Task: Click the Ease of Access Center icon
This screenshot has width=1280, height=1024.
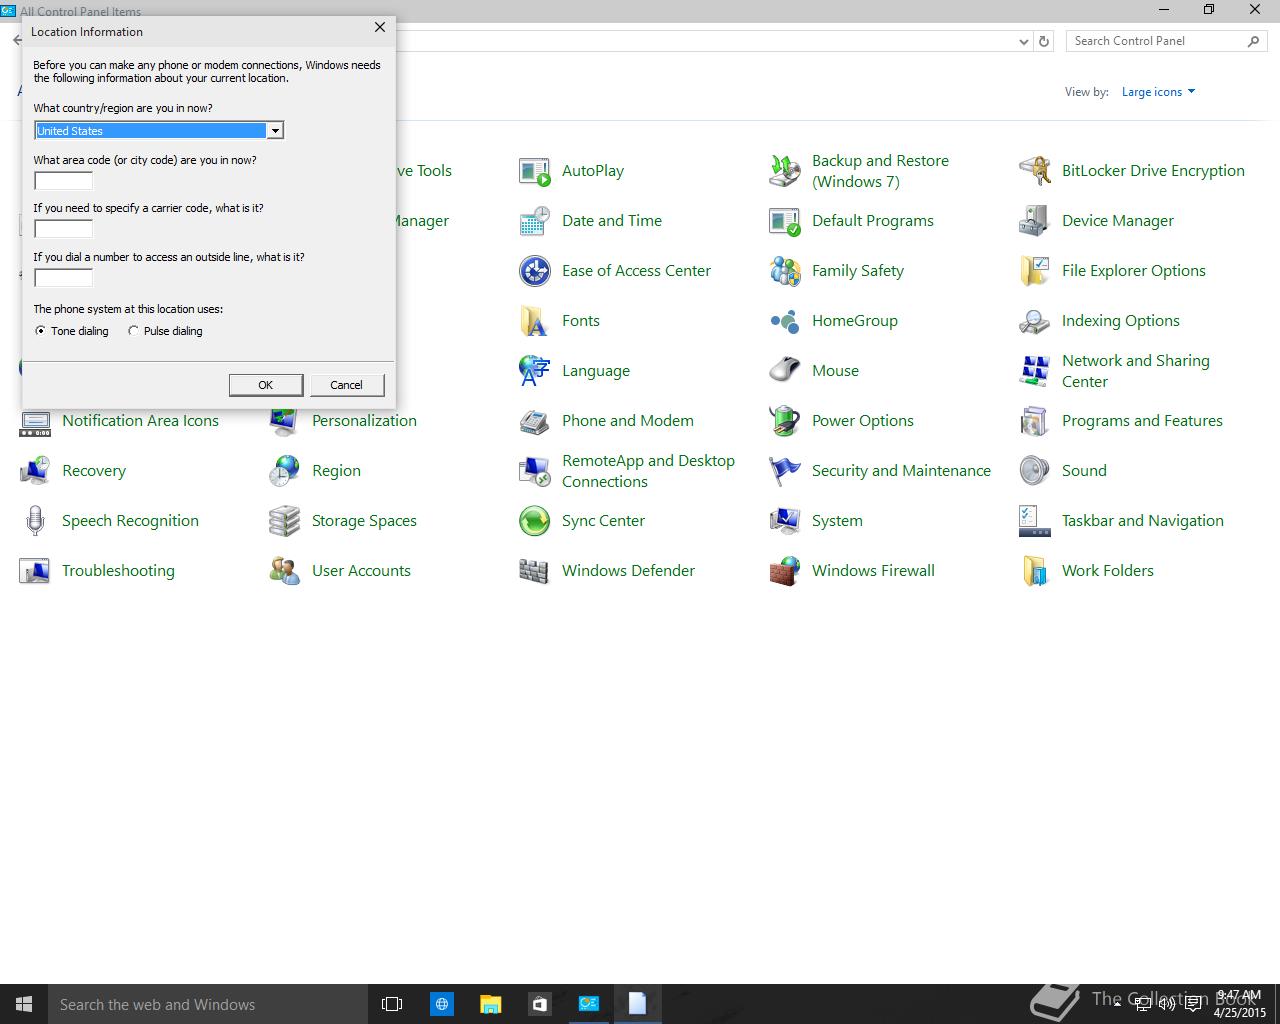Action: 535,271
